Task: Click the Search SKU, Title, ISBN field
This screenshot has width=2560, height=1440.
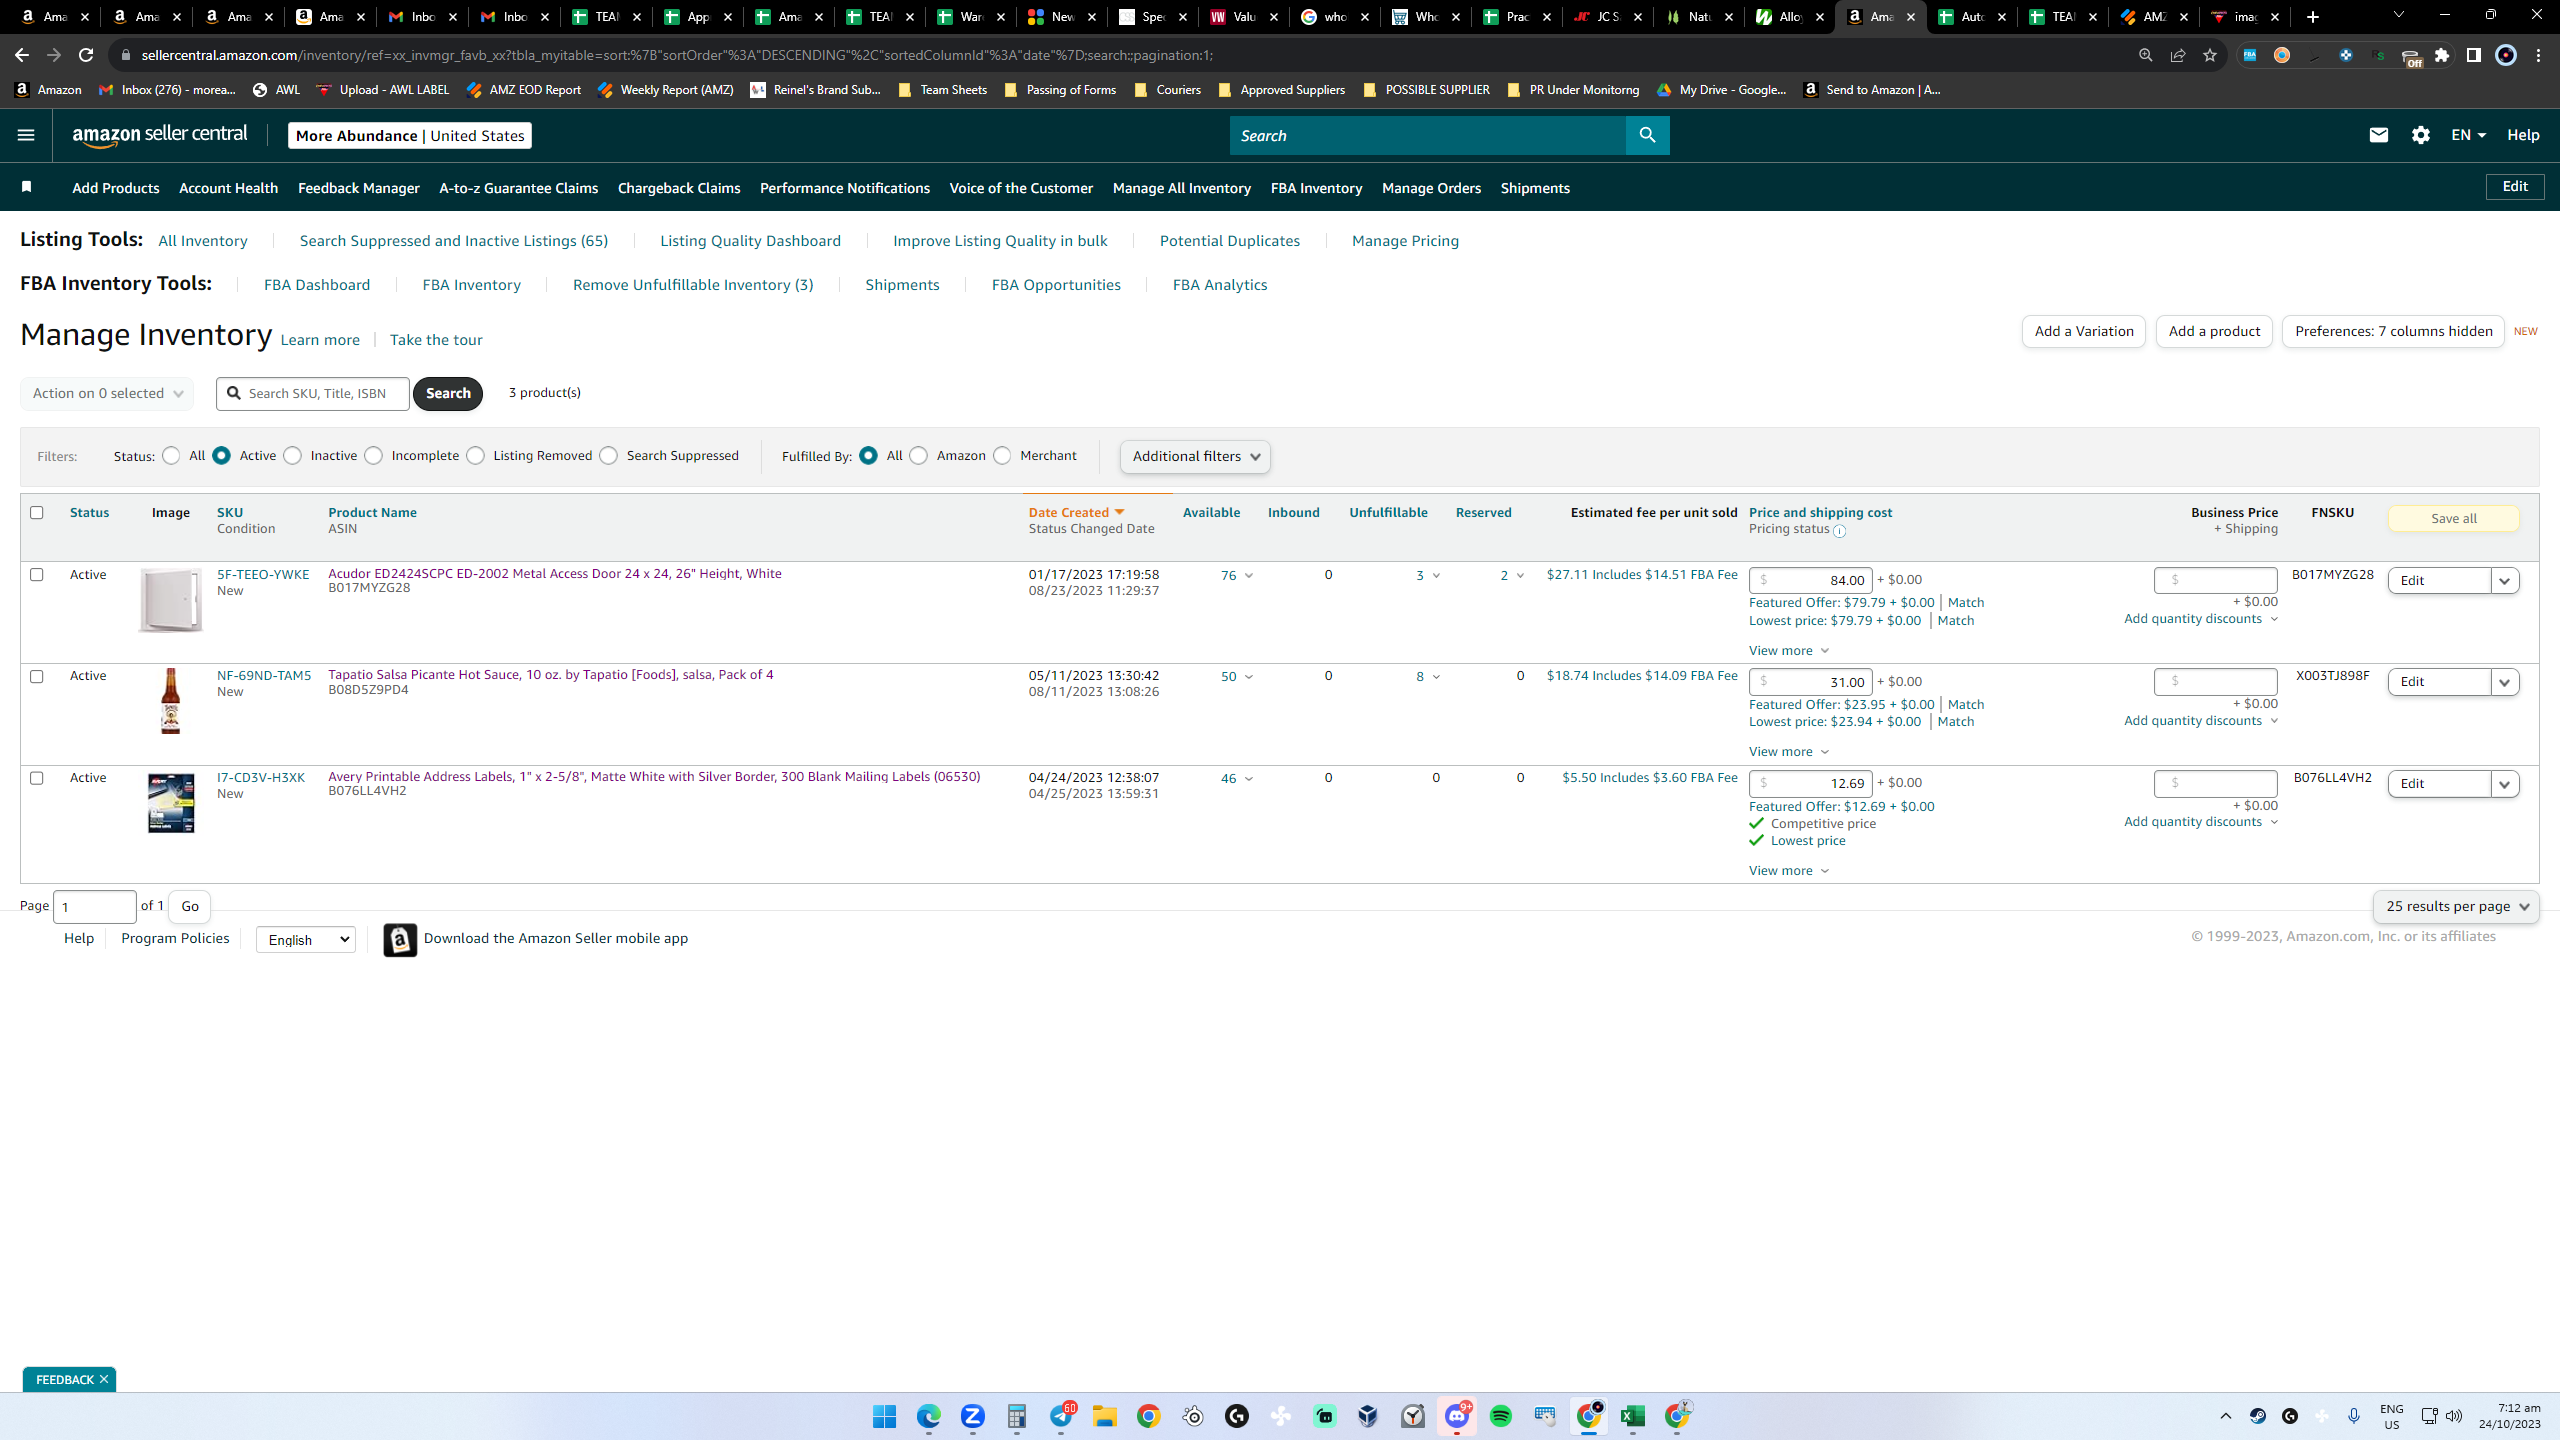Action: [x=313, y=393]
